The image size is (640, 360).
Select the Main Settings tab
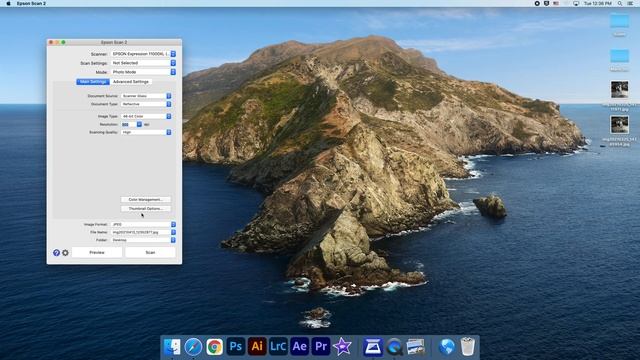(x=93, y=82)
